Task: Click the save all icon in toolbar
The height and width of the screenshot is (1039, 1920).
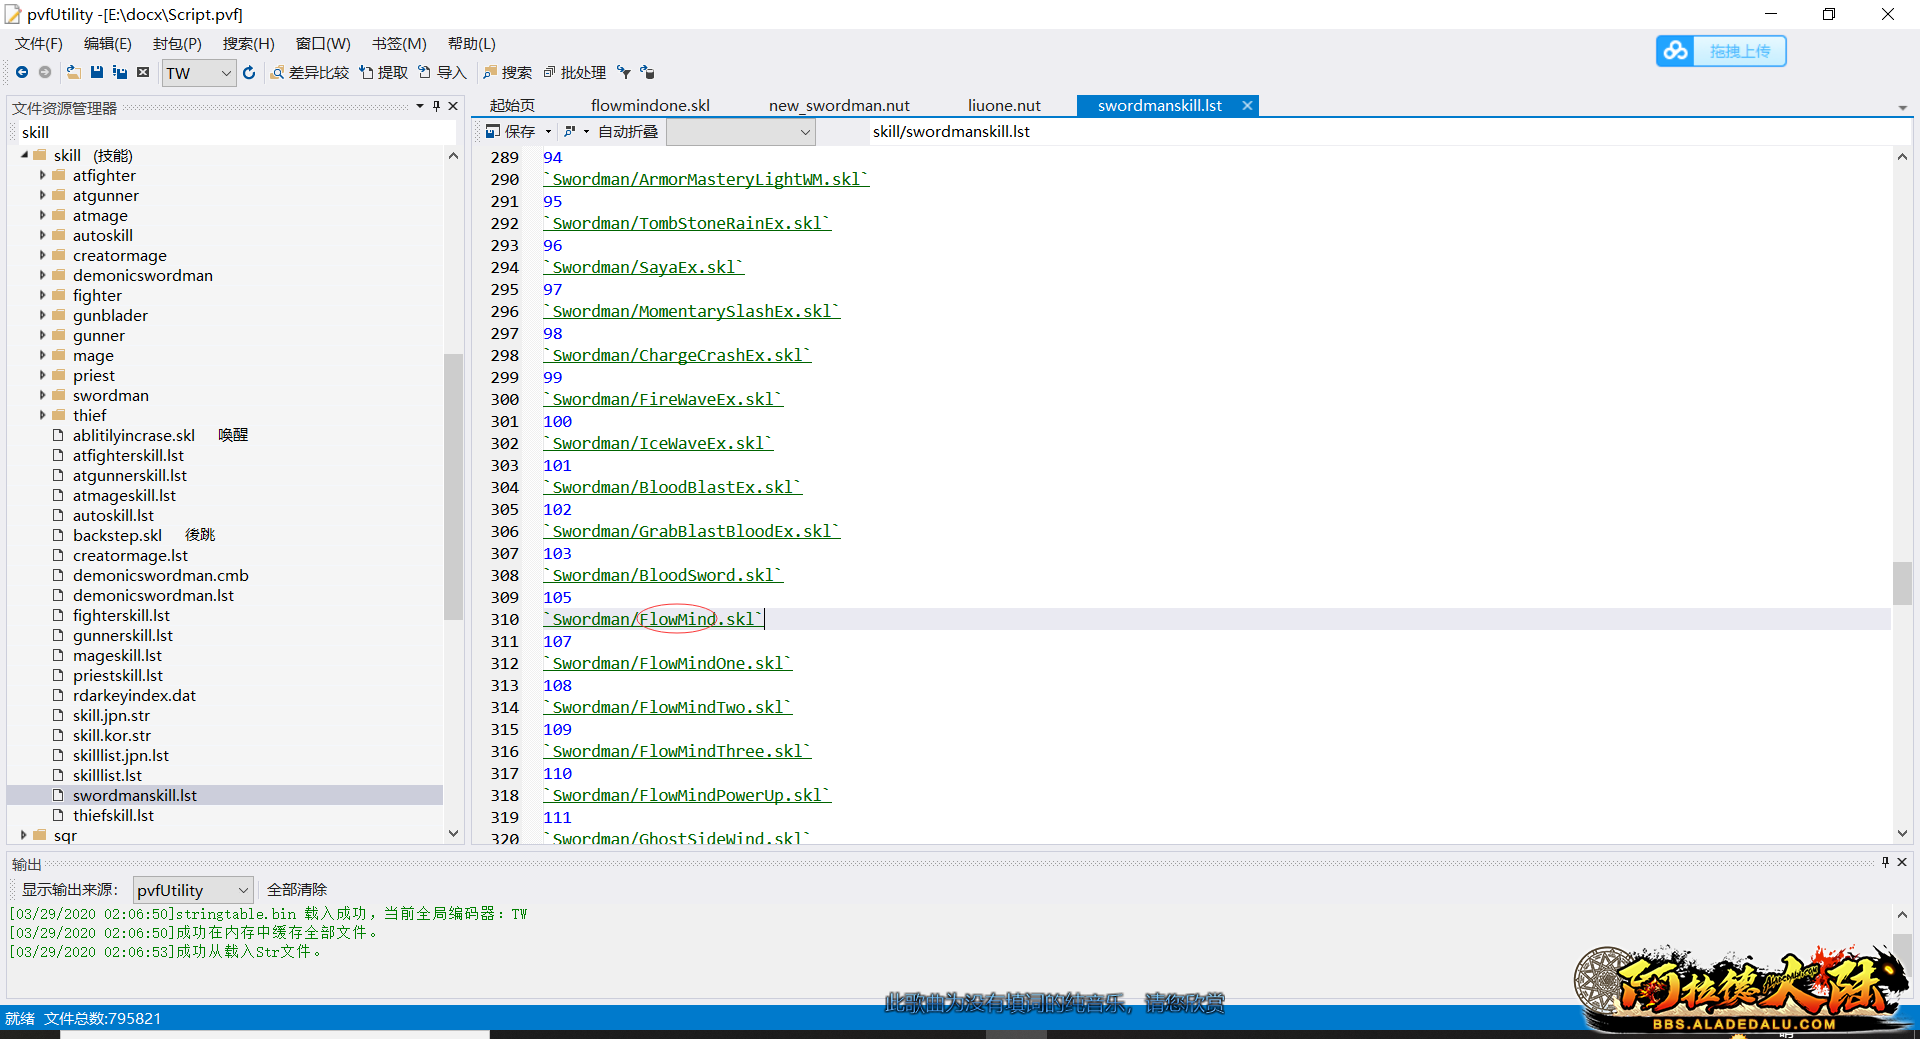Action: (120, 72)
